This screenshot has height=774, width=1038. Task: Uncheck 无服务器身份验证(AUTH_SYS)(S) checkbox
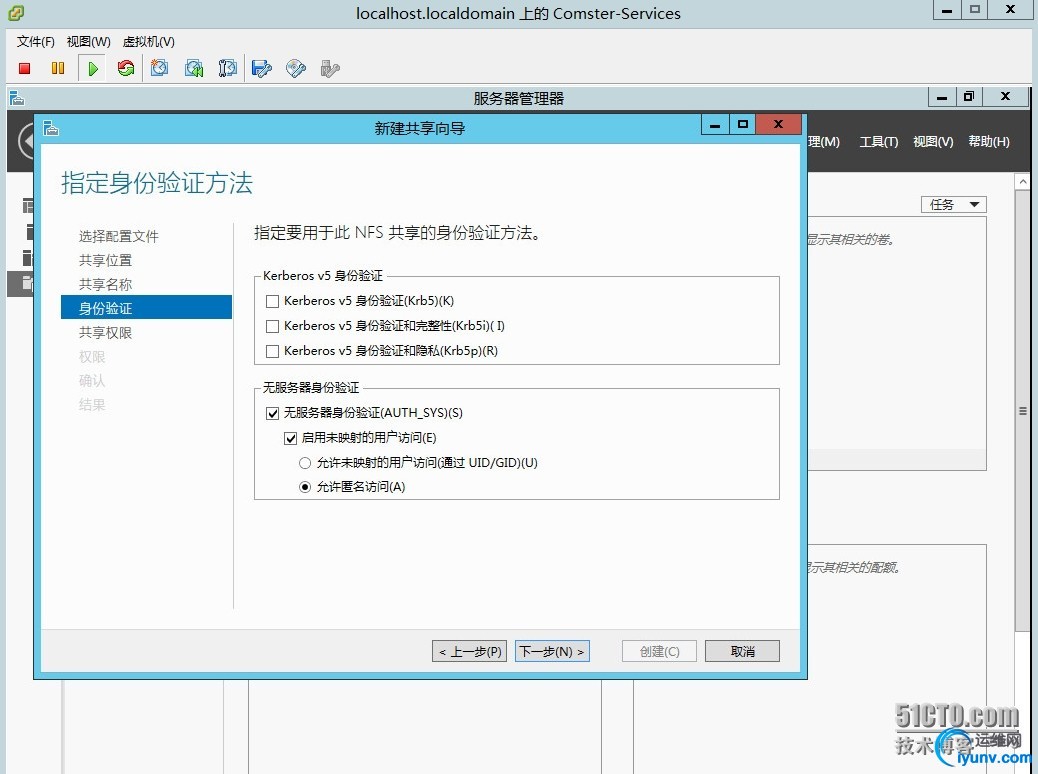(x=272, y=413)
